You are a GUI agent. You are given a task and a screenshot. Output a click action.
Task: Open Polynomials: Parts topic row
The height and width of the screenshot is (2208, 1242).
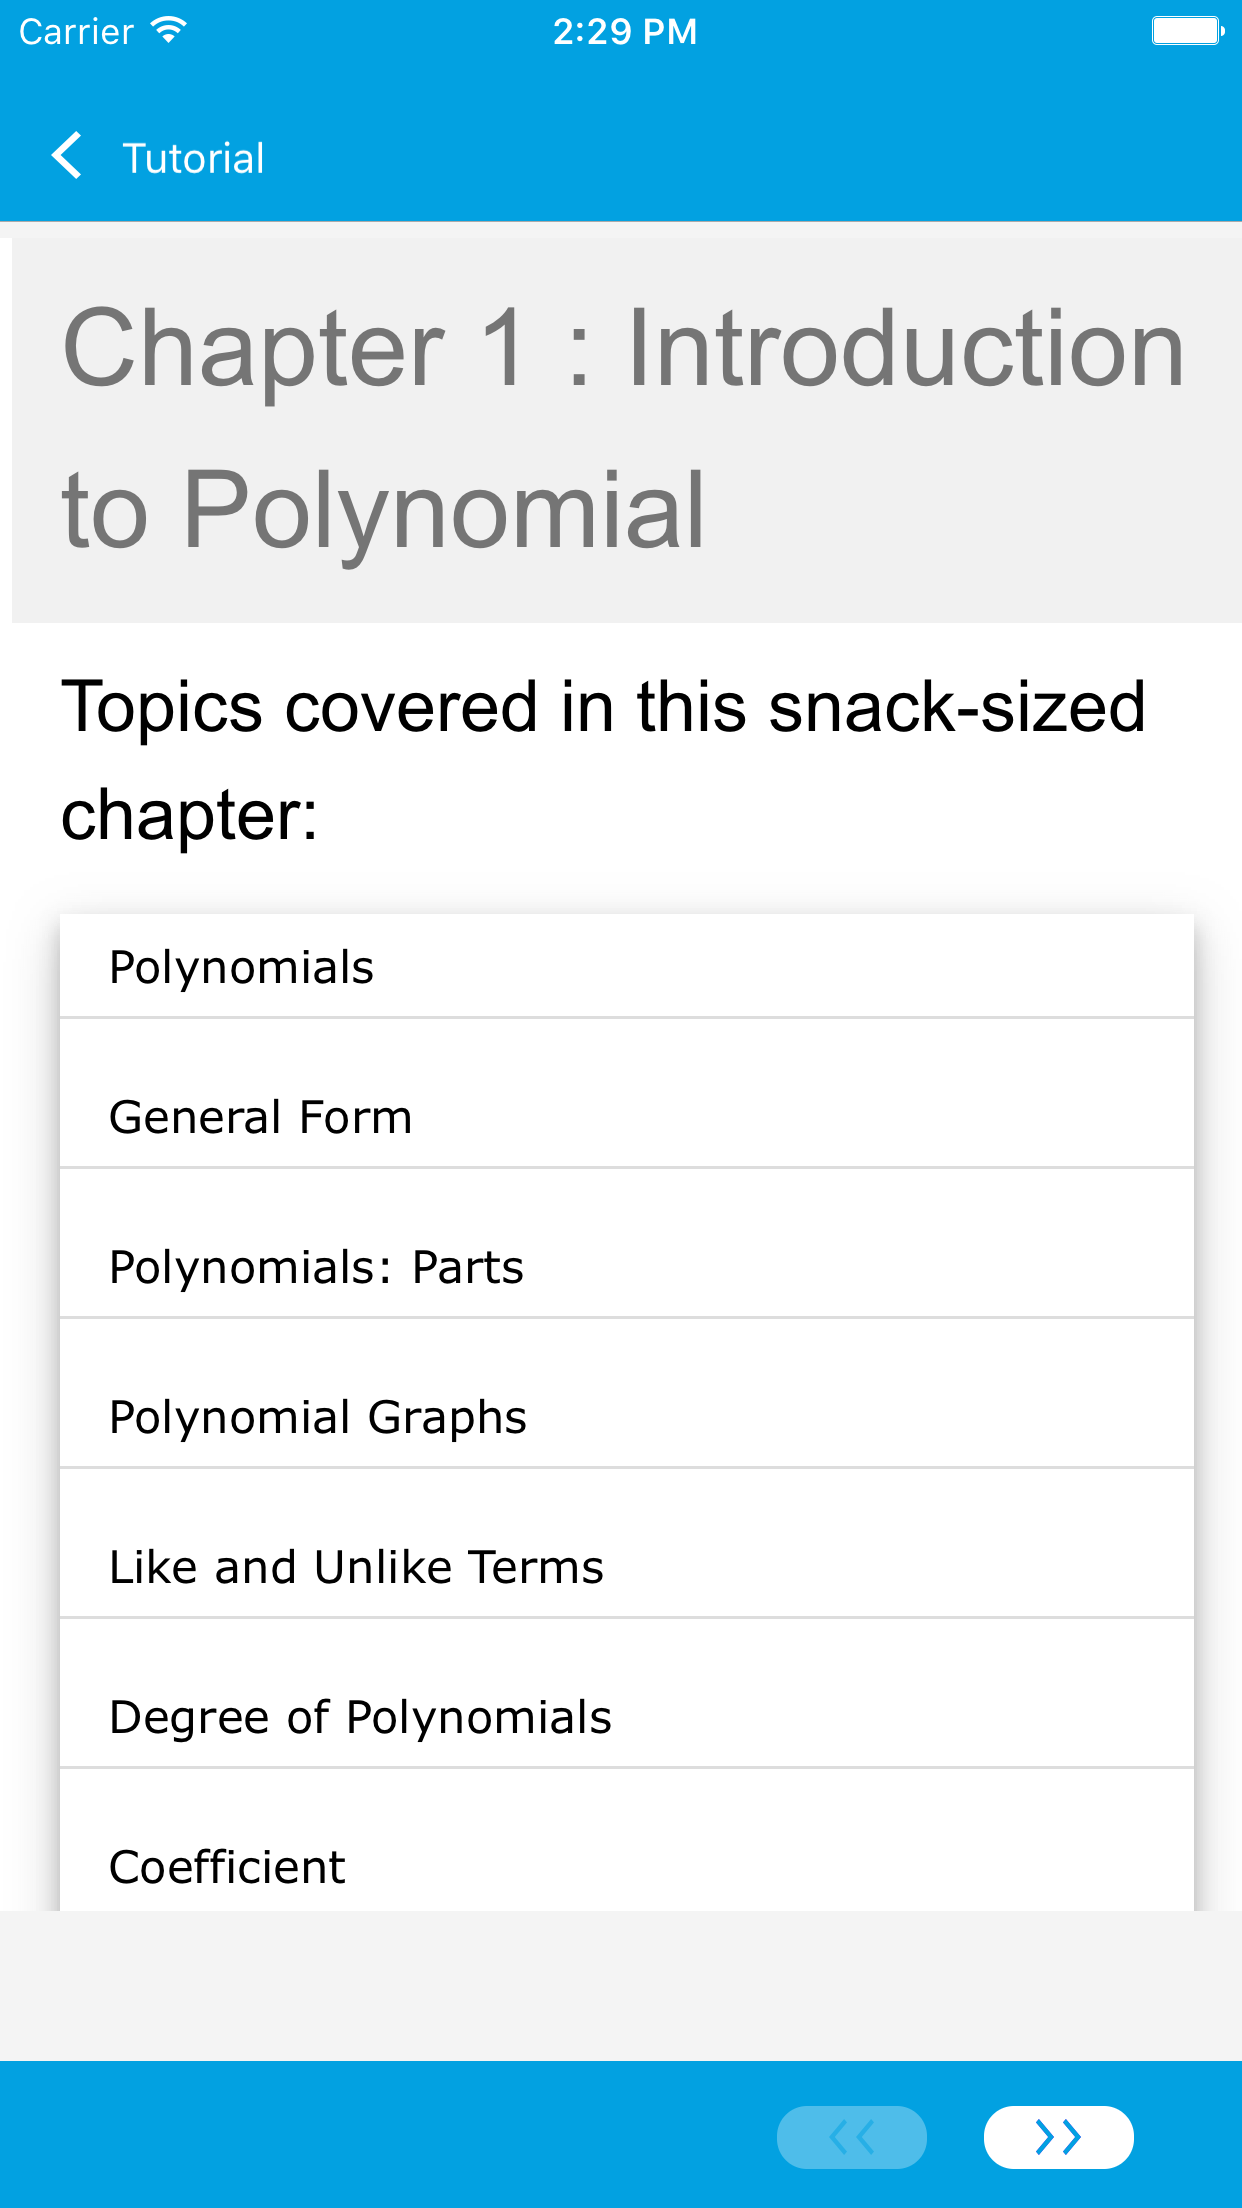(316, 1267)
